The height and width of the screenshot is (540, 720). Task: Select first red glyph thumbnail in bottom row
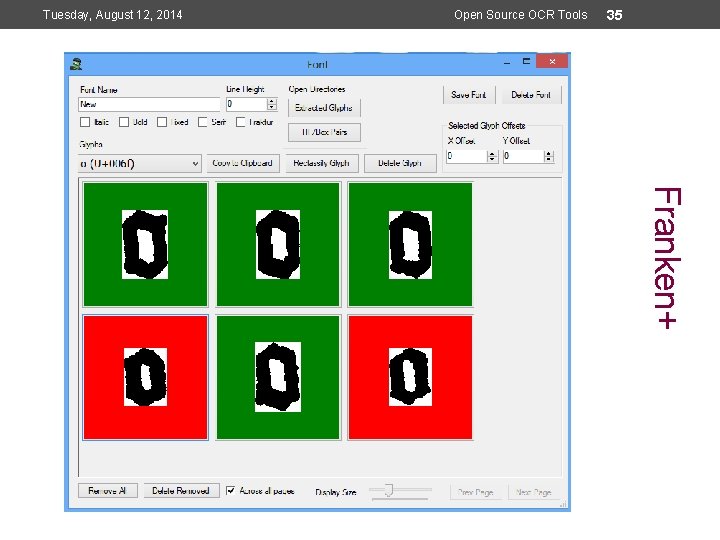(x=146, y=377)
